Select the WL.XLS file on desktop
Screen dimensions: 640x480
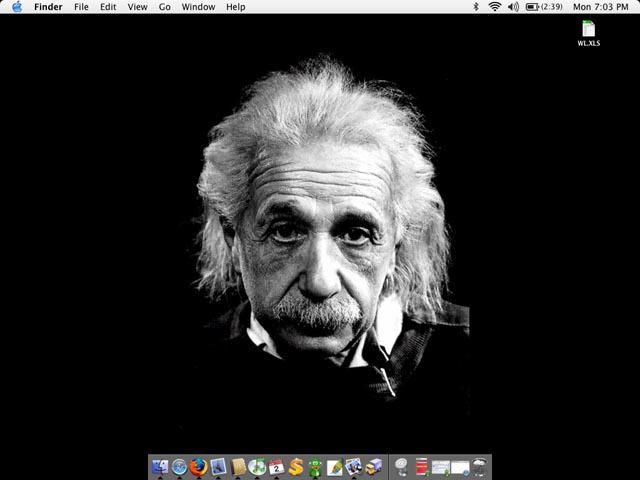click(x=589, y=33)
